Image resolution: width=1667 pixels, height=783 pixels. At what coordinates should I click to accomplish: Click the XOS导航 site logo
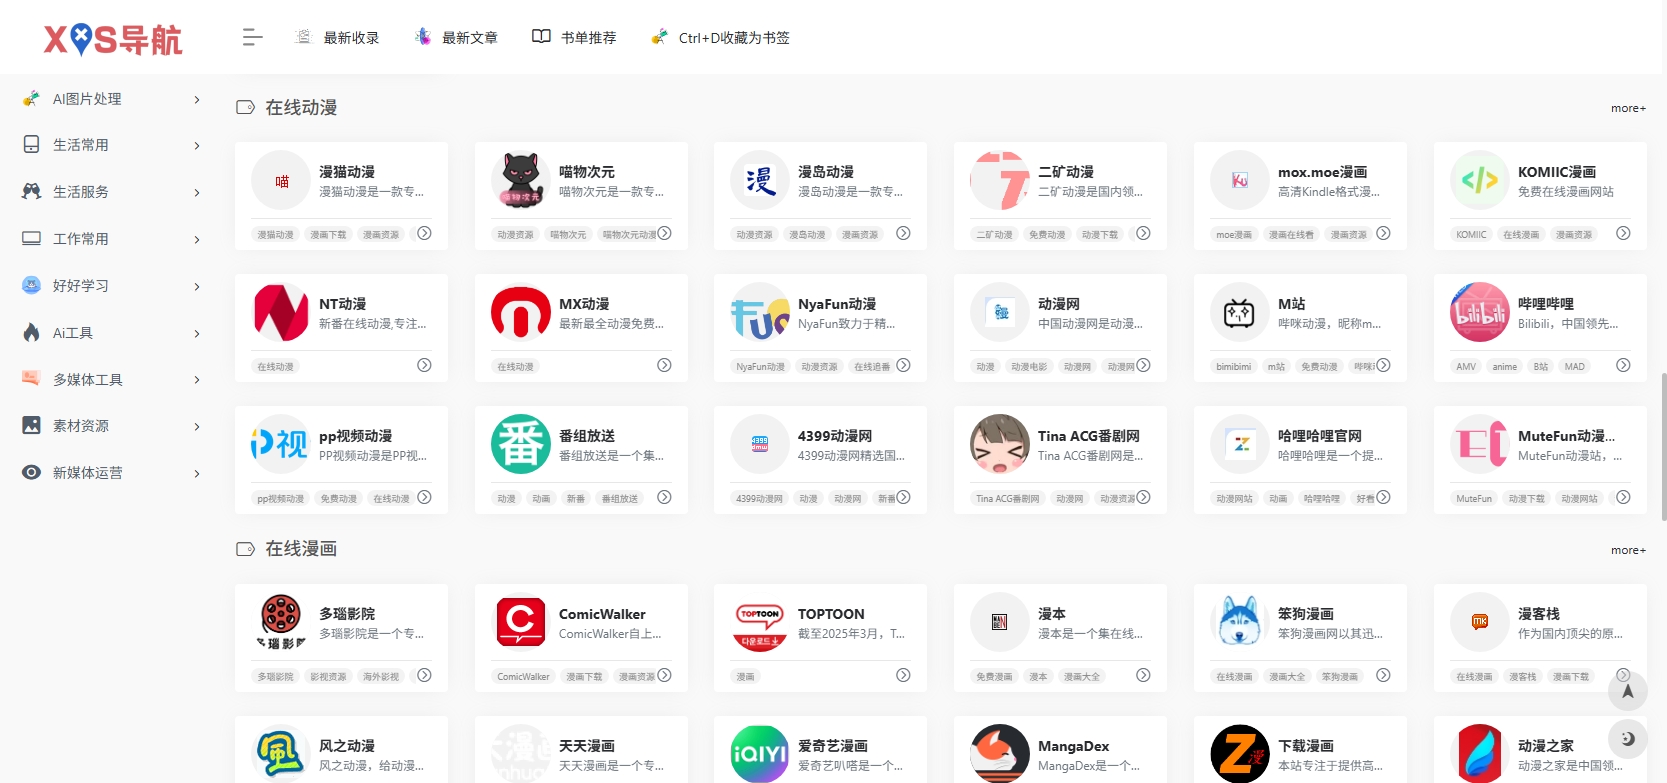click(x=112, y=39)
